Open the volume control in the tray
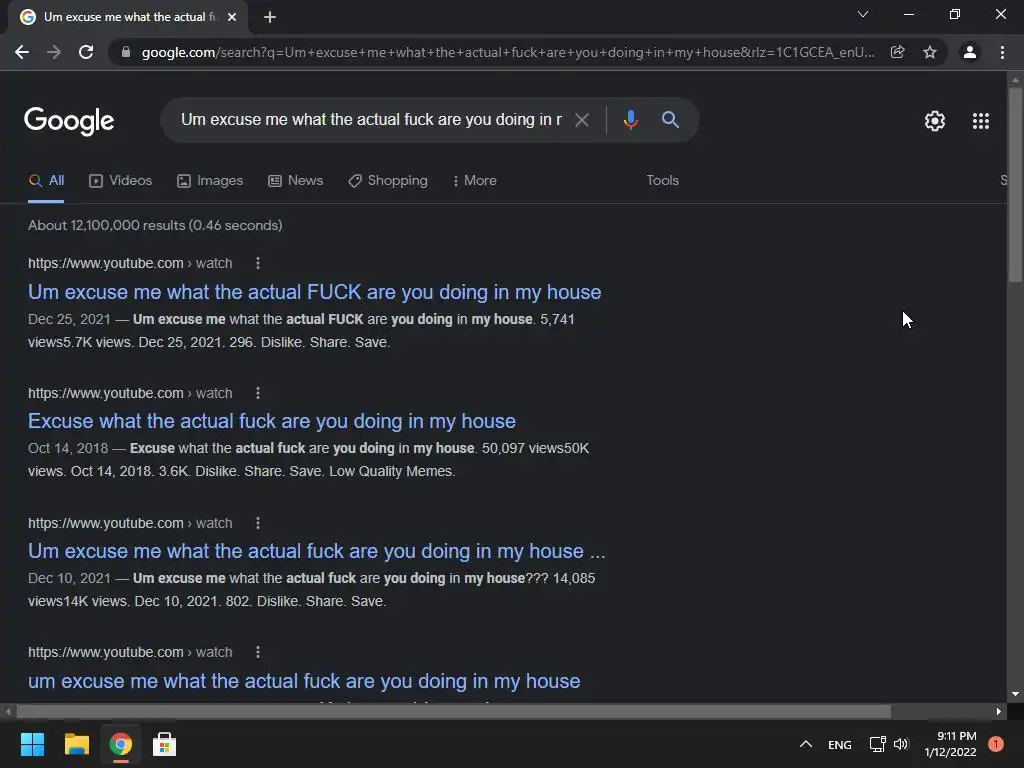This screenshot has height=768, width=1024. click(x=902, y=744)
